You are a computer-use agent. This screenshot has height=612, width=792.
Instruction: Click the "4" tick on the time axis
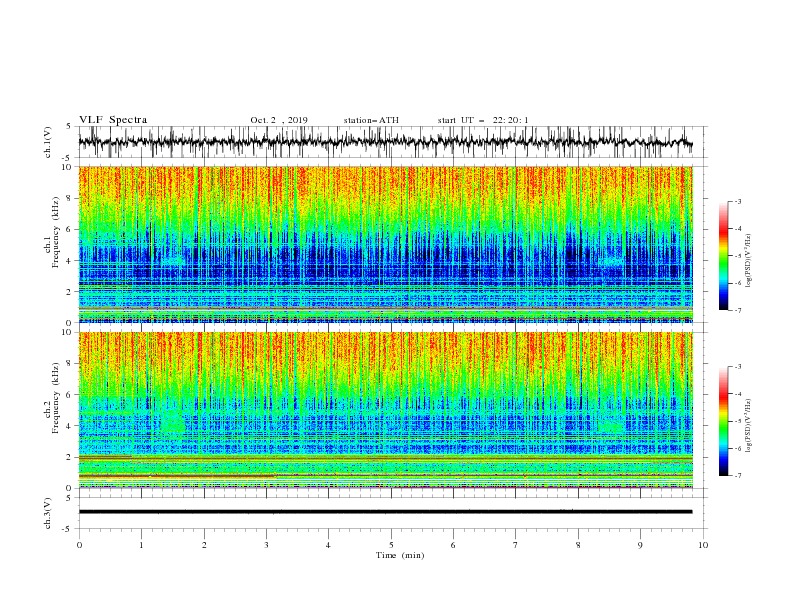point(328,545)
